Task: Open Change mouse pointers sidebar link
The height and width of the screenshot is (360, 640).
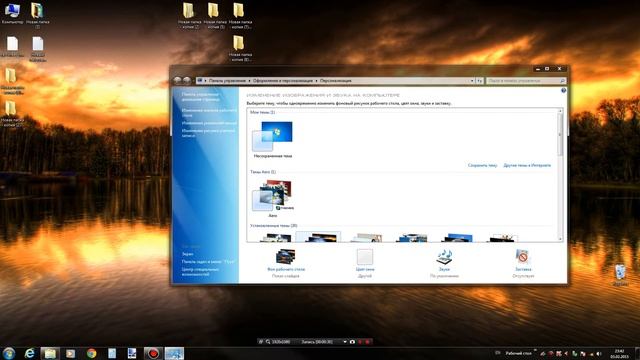Action: pyautogui.click(x=209, y=123)
